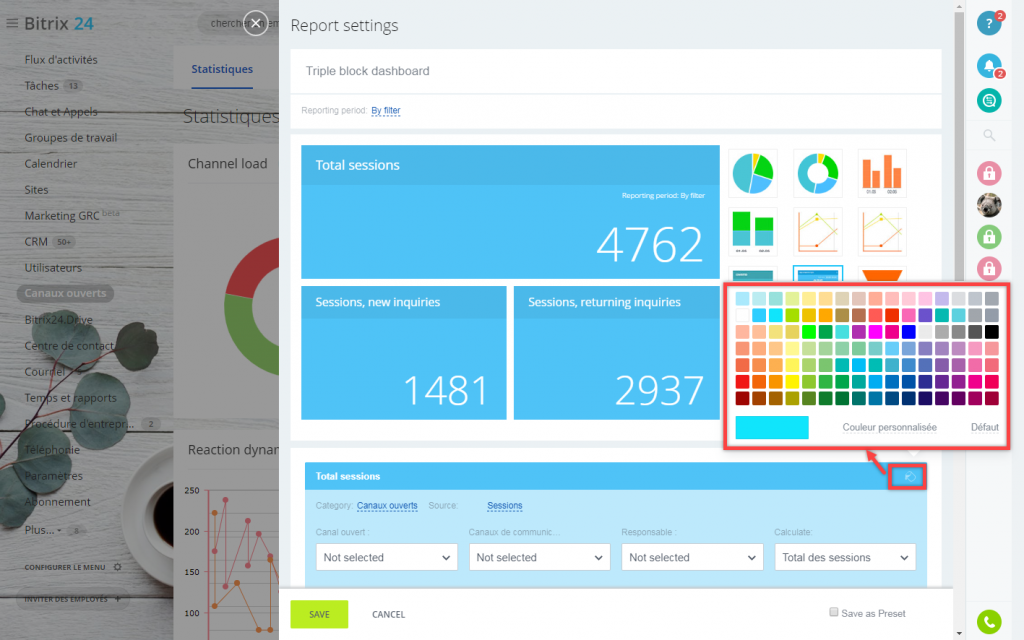Open the Responsable dropdown
Image resolution: width=1024 pixels, height=640 pixels.
pos(692,557)
